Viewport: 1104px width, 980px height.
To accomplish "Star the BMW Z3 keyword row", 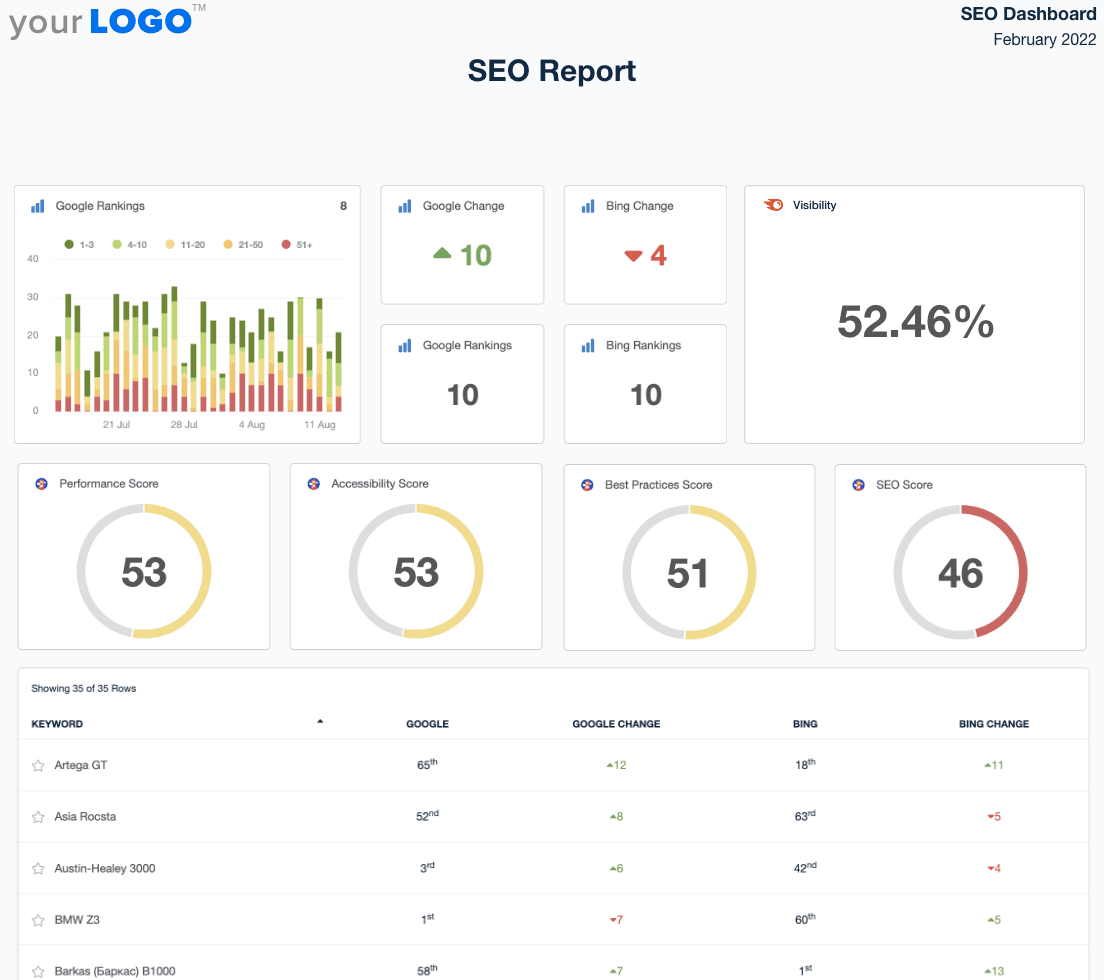I will pos(38,920).
